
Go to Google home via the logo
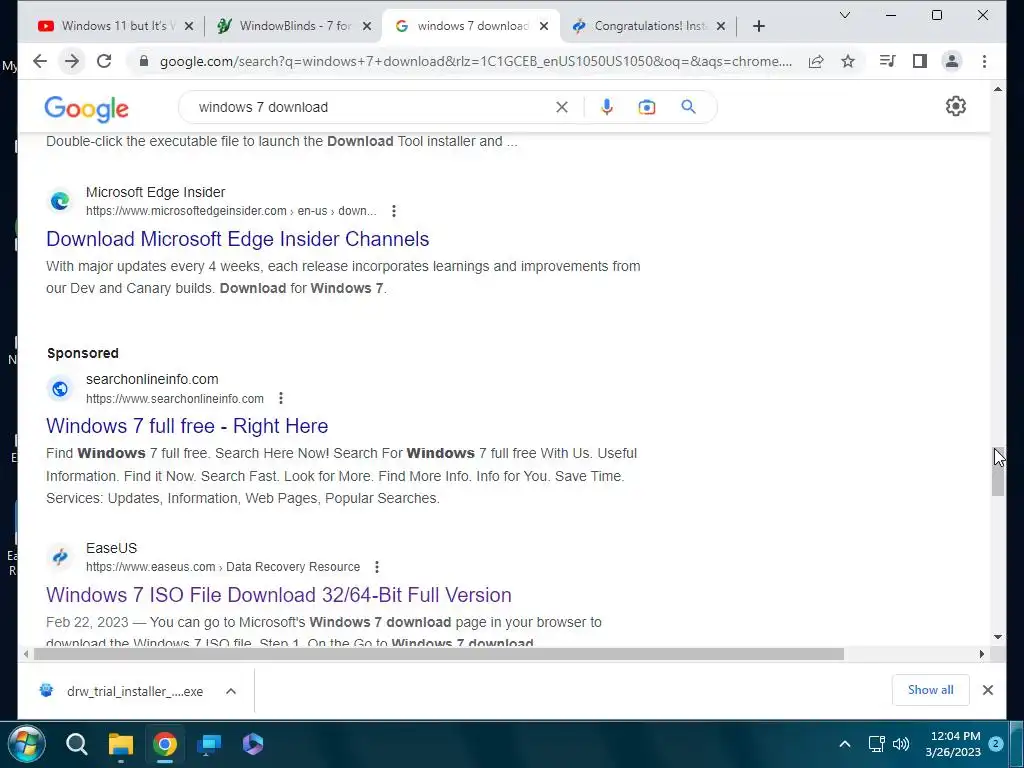(86, 108)
